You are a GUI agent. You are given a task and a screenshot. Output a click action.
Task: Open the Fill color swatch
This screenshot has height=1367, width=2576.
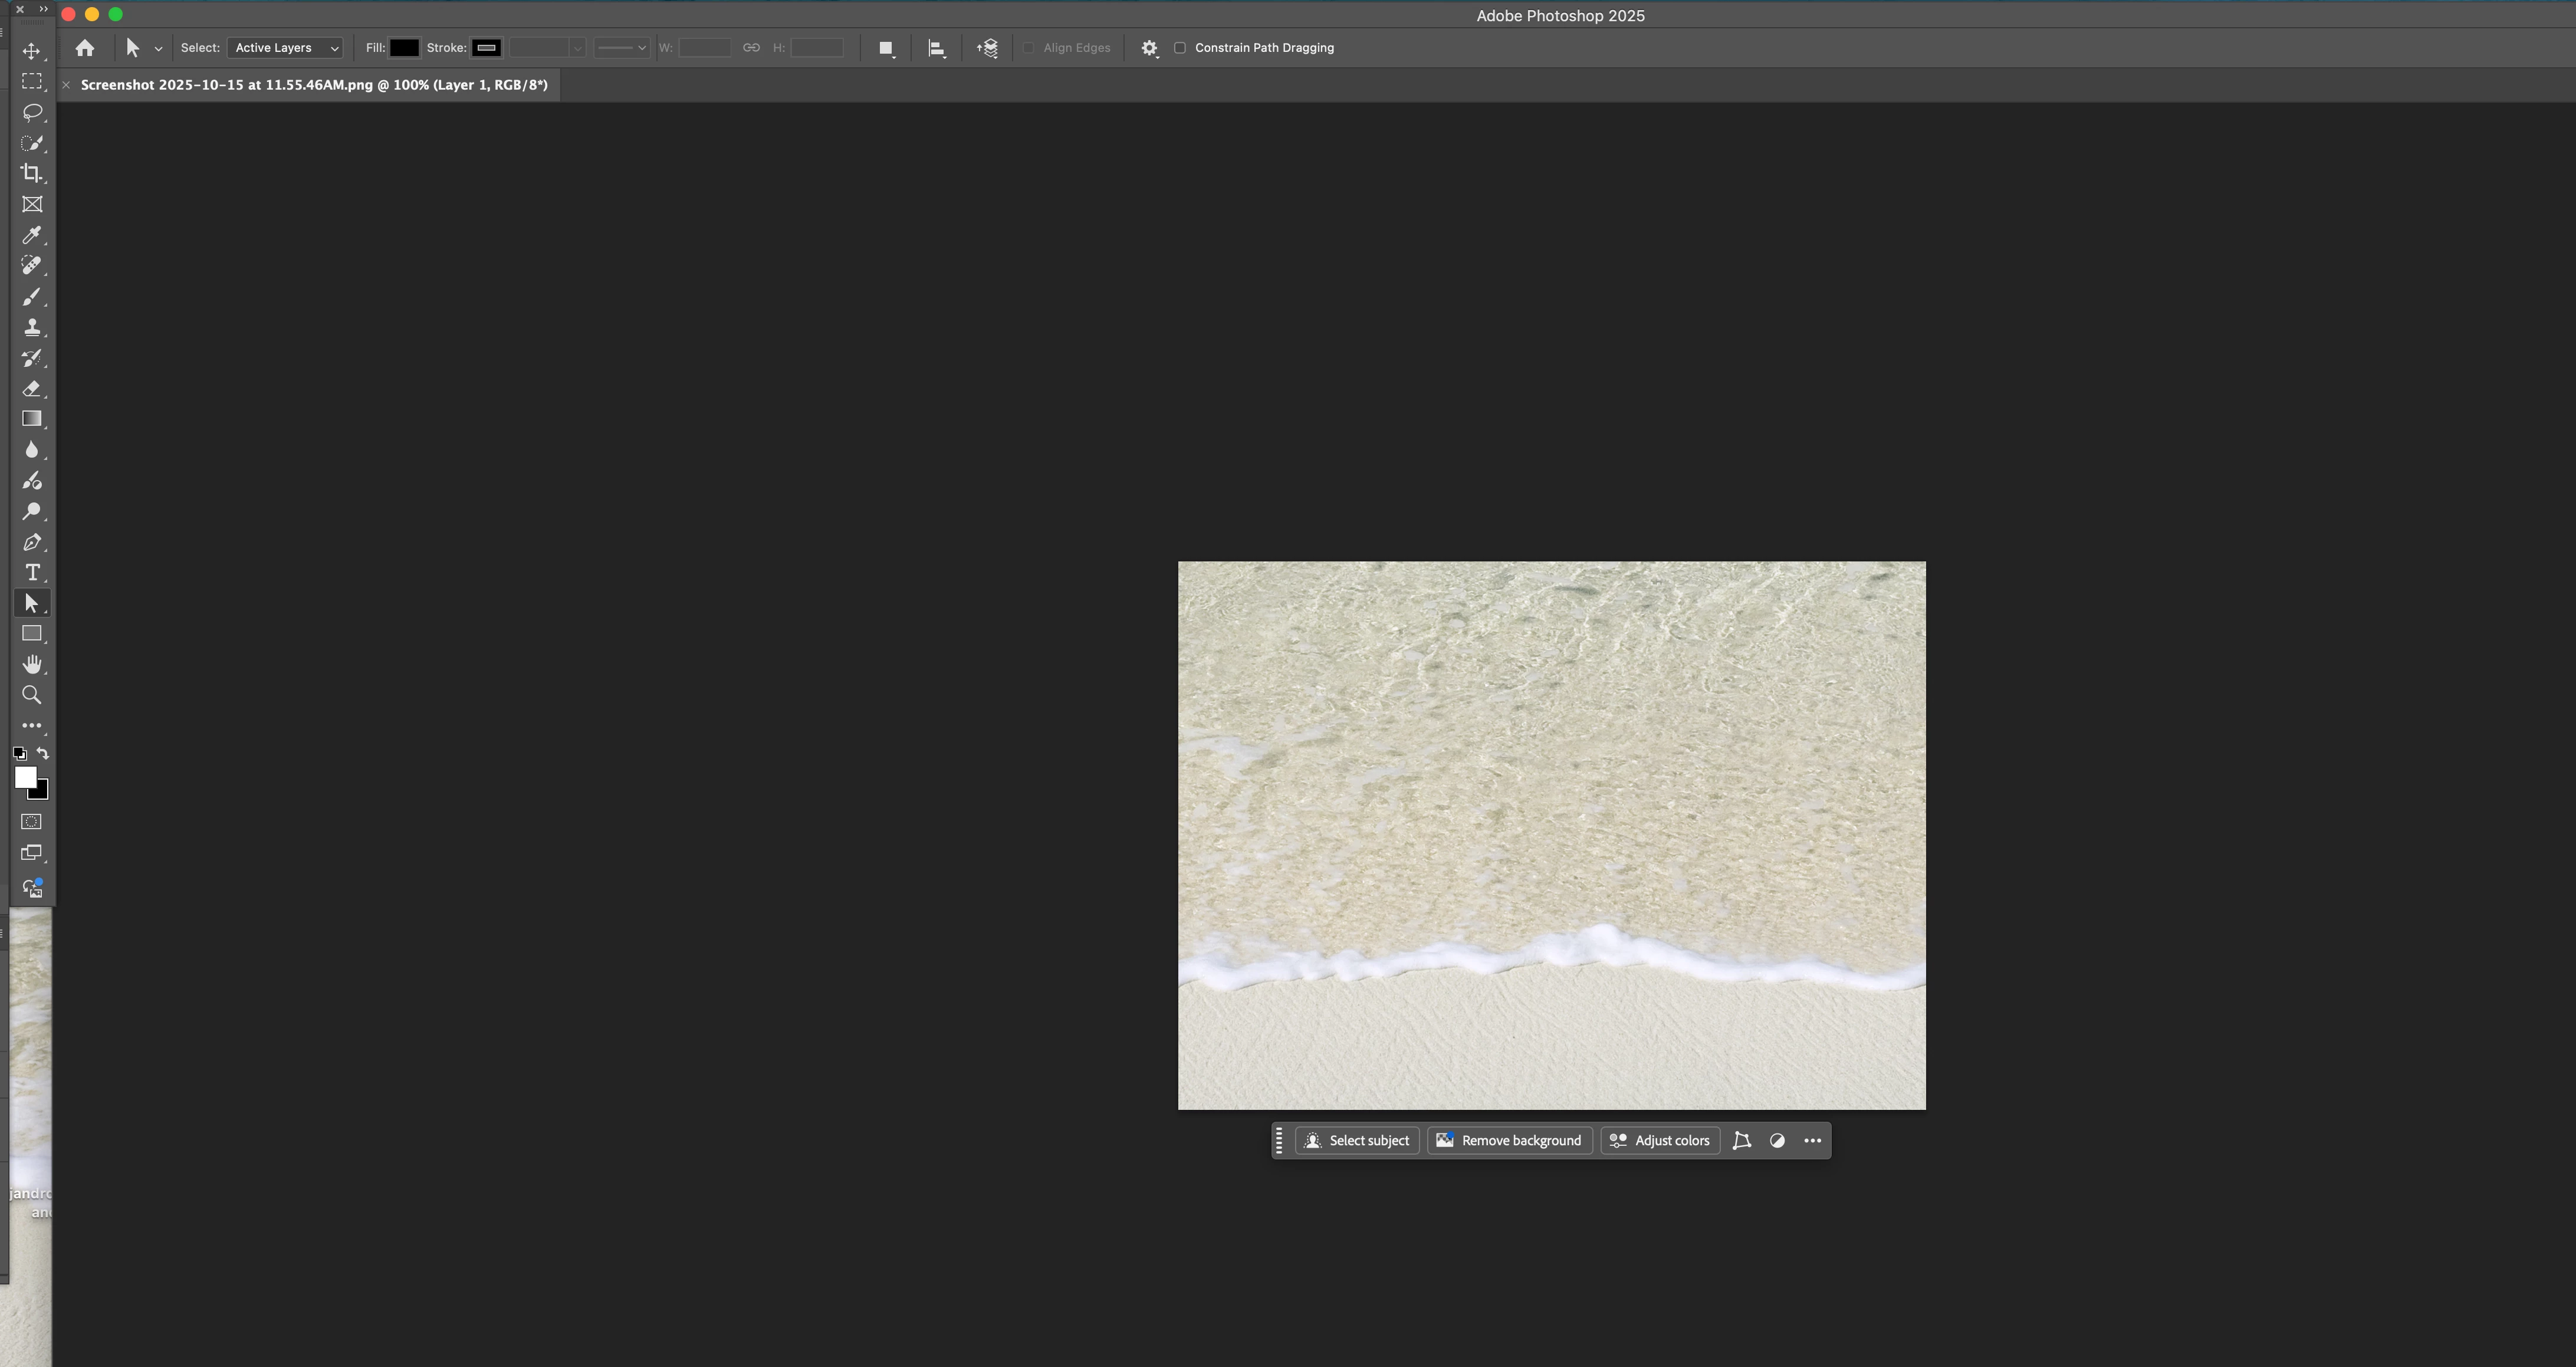click(404, 48)
